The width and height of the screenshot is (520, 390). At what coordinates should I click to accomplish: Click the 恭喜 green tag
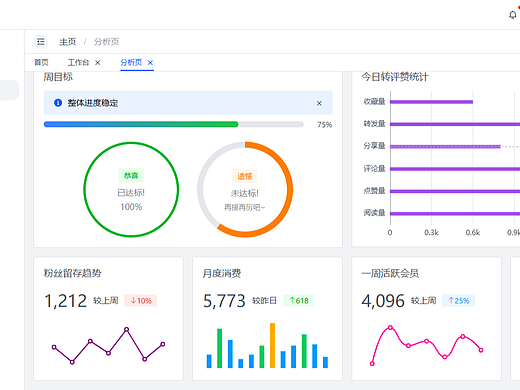pos(131,176)
